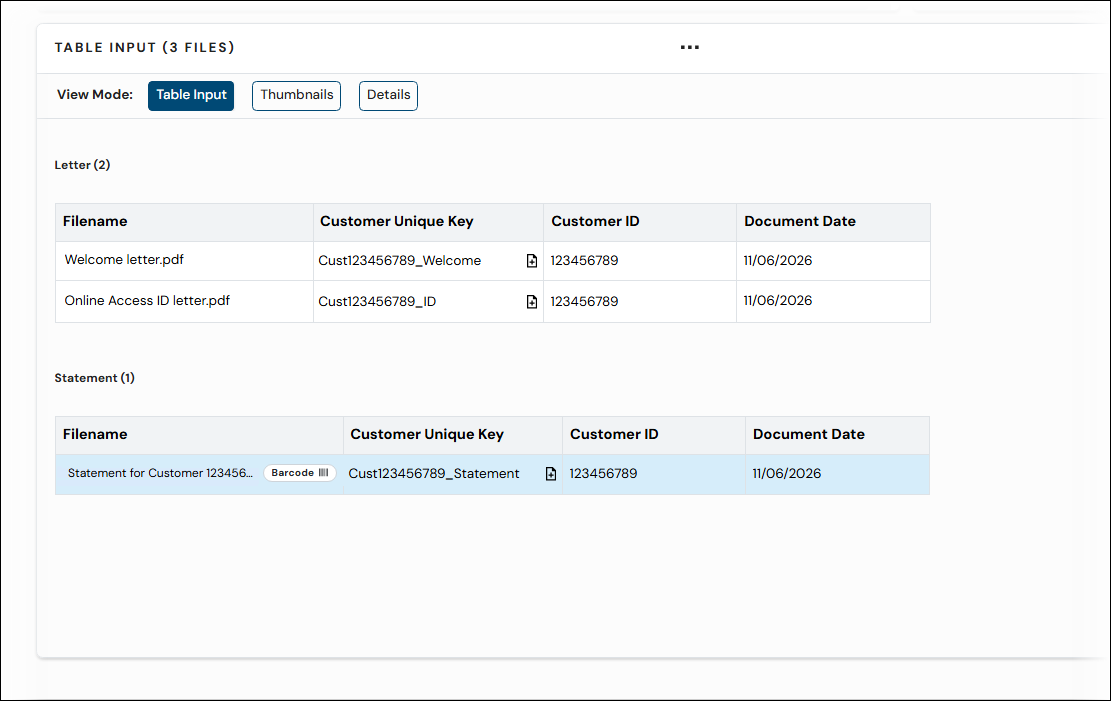Click the Letter (2) group heading
The image size is (1111, 701).
coord(82,165)
